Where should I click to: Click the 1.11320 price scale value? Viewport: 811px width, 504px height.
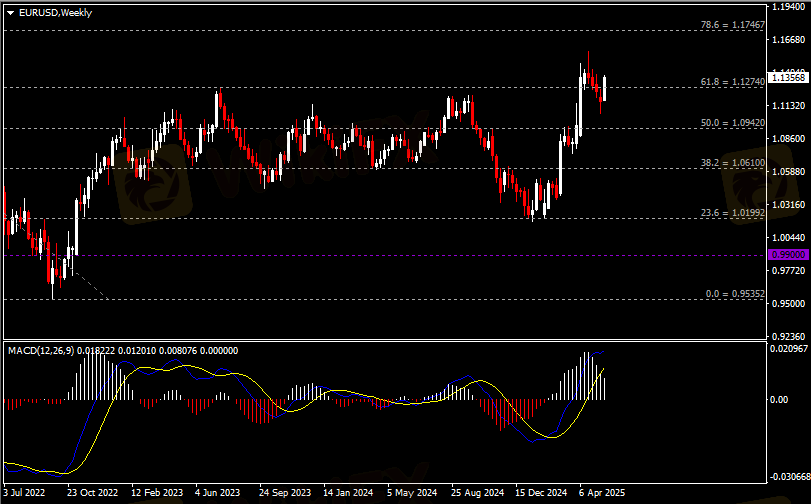(789, 106)
